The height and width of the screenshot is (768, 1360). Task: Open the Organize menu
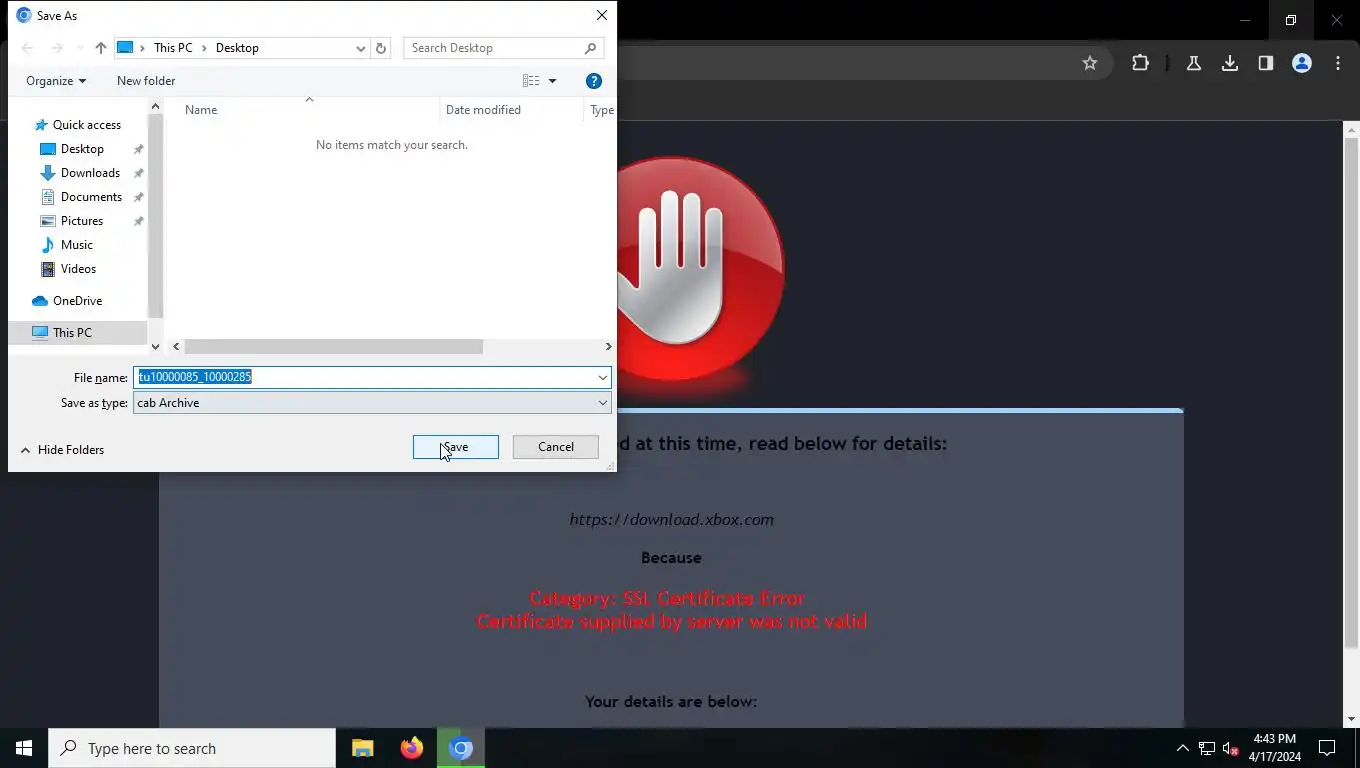56,81
